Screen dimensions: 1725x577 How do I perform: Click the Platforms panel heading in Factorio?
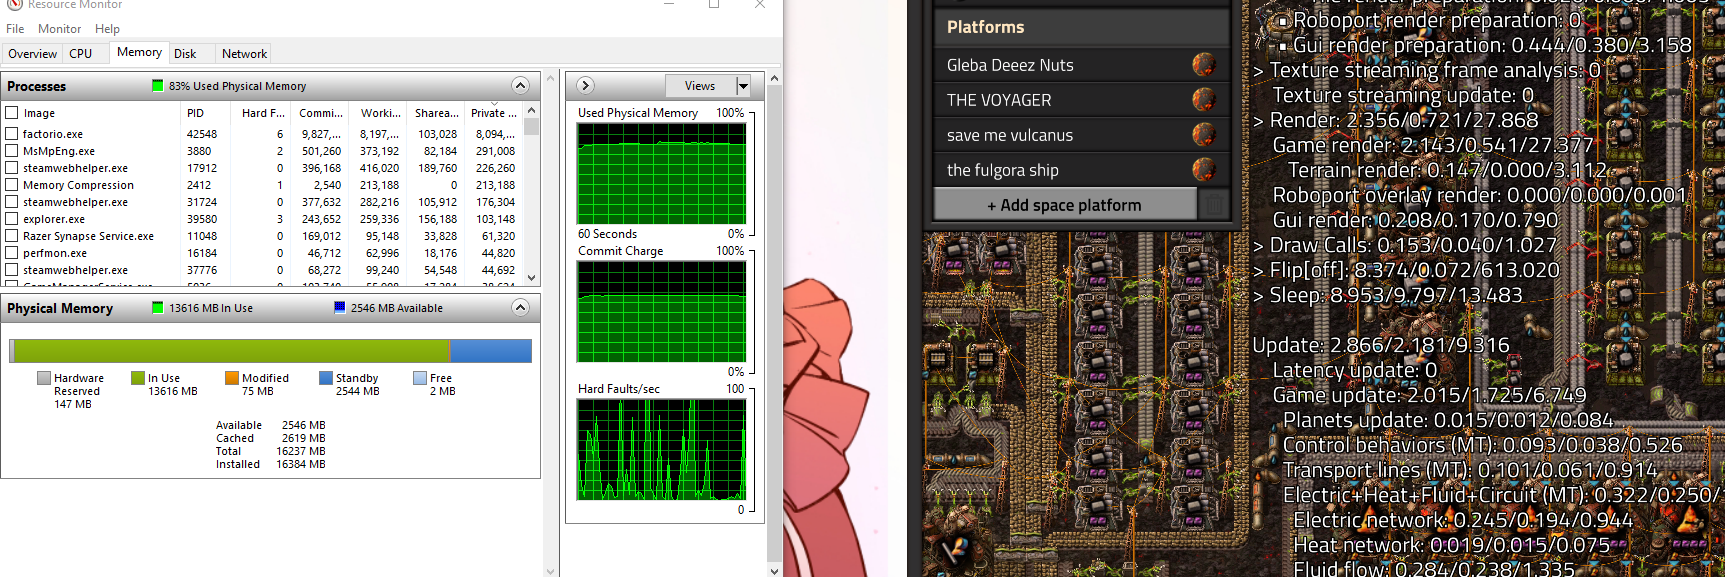[986, 27]
